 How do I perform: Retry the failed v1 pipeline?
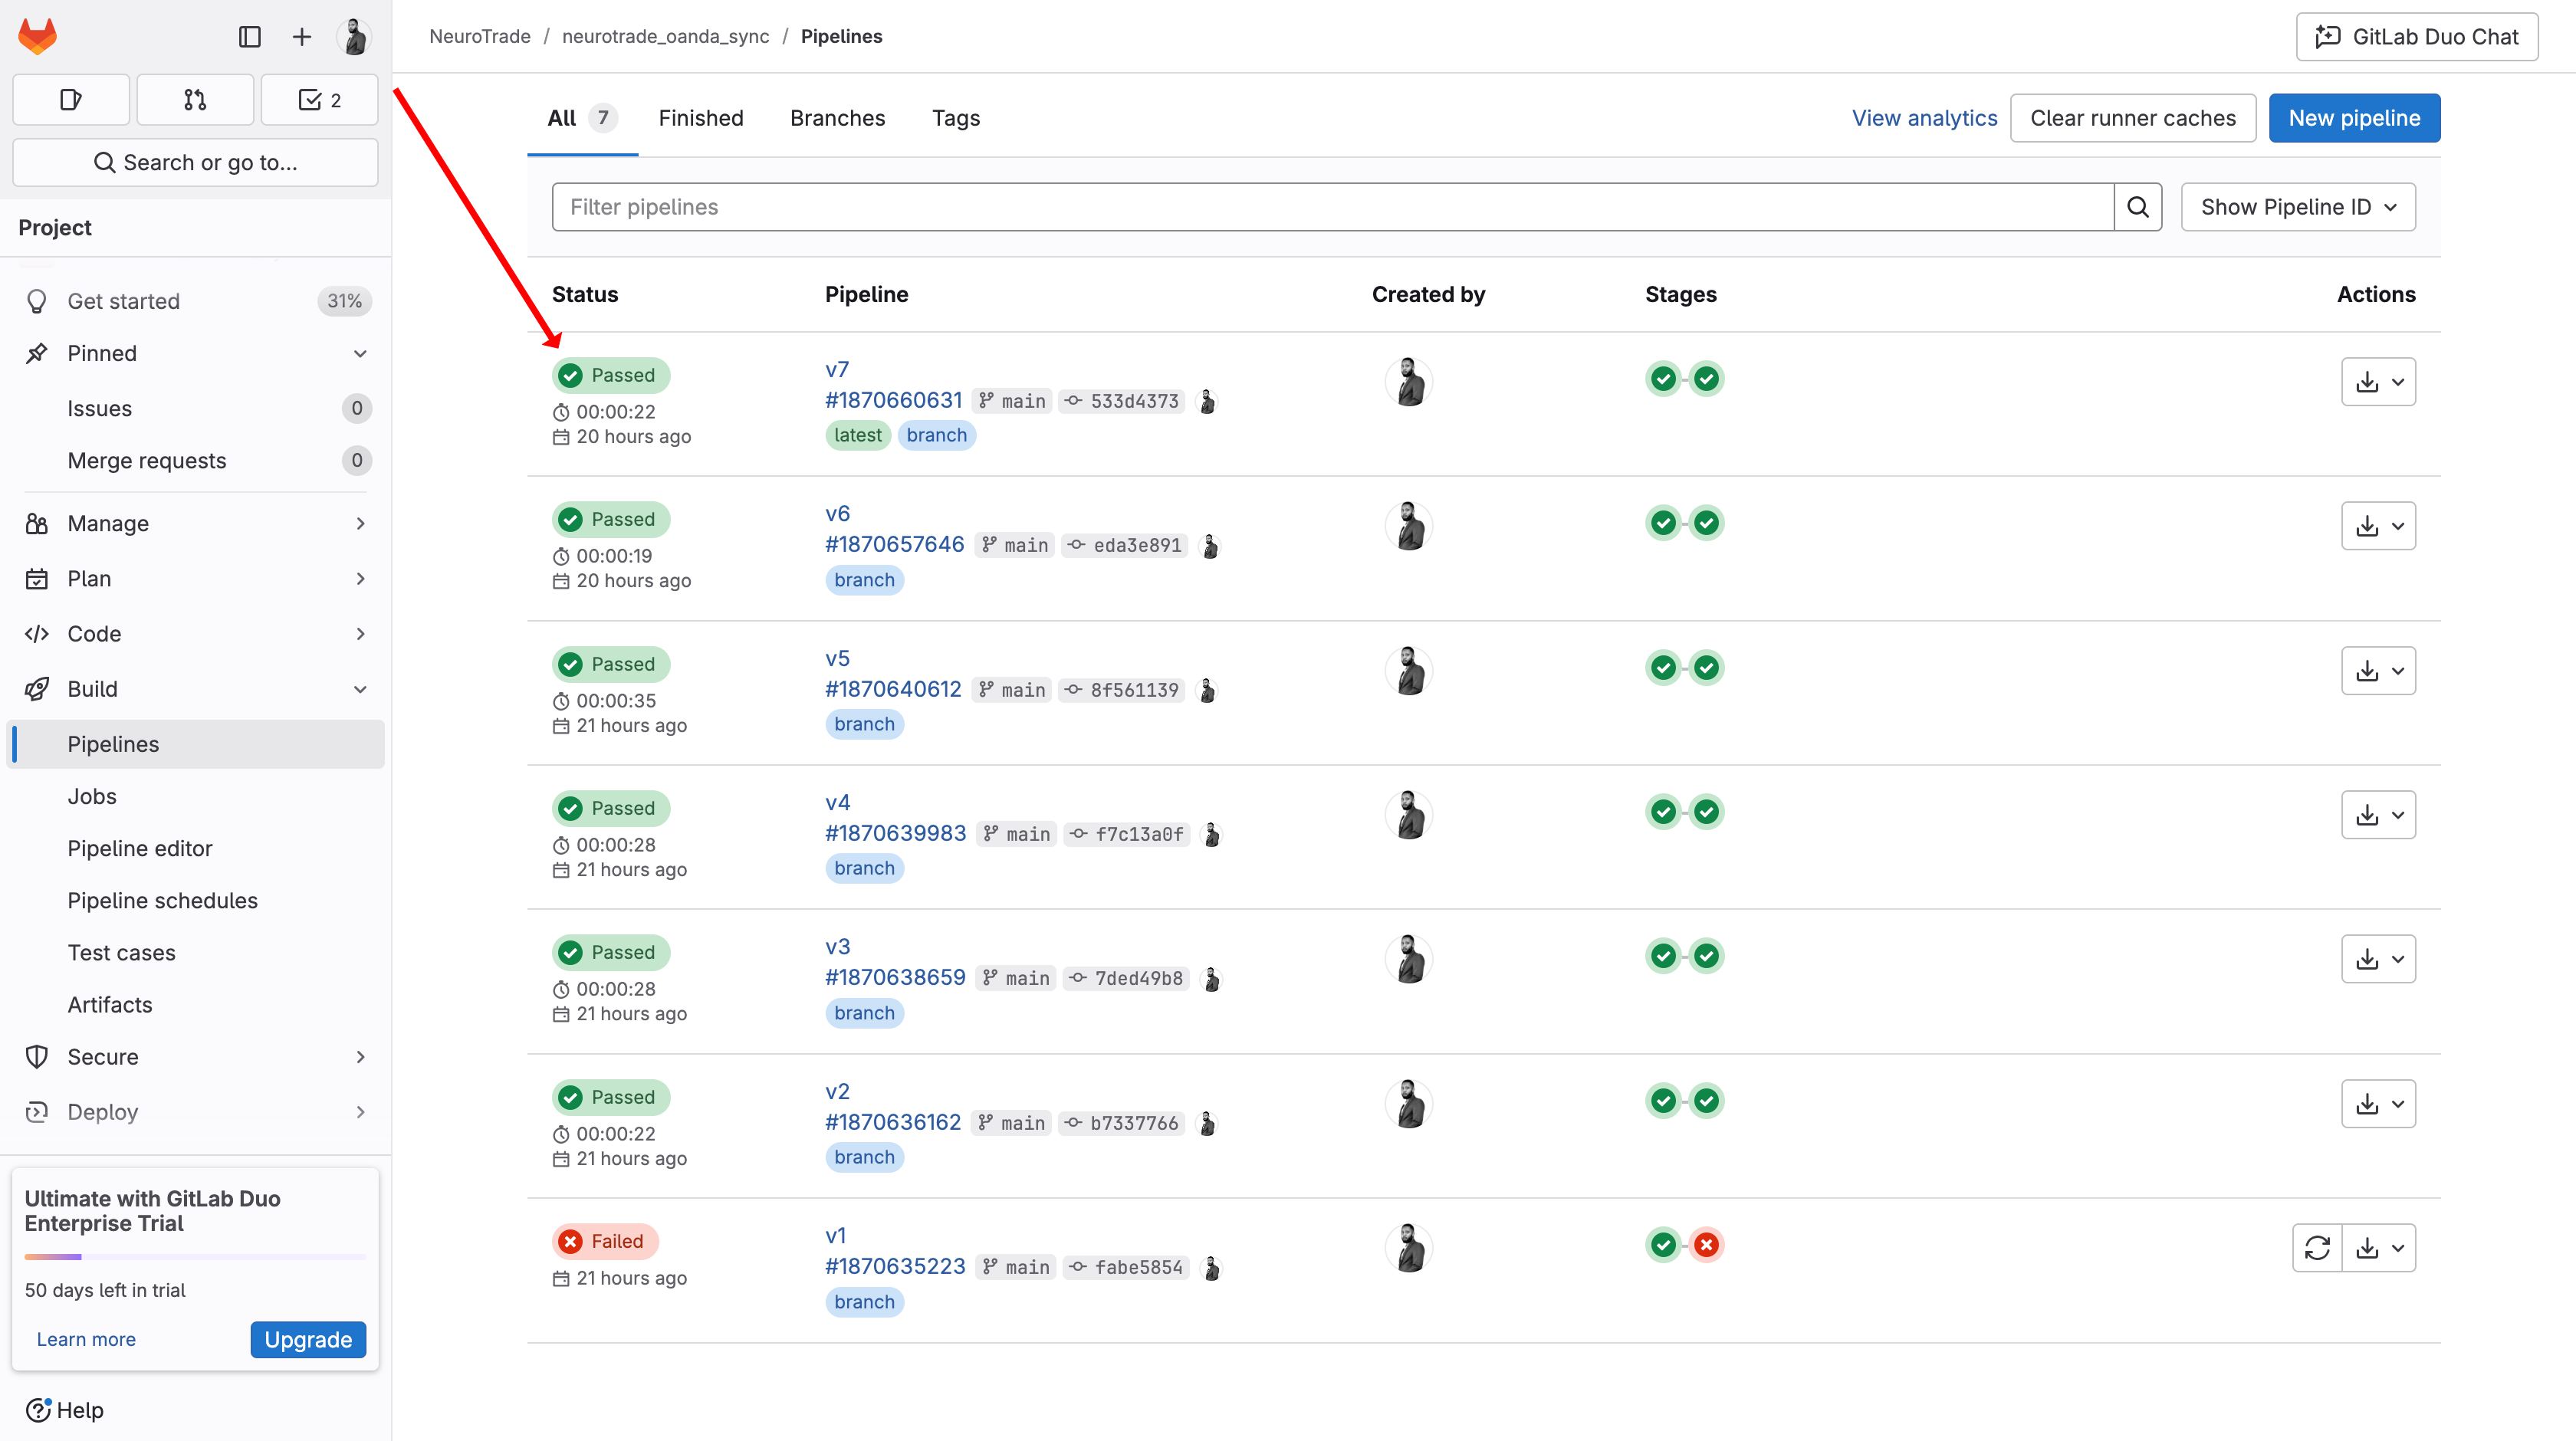(2316, 1248)
